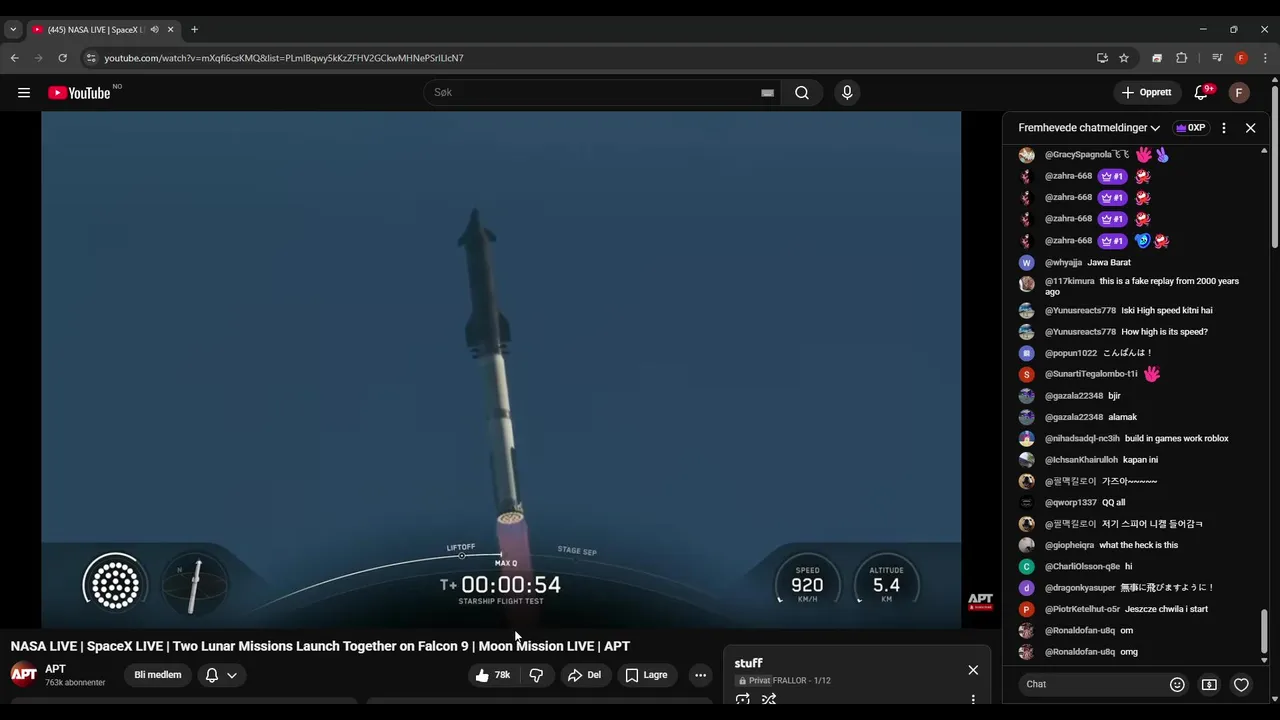The width and height of the screenshot is (1280, 720).
Task: Click the Opprett create button
Action: pyautogui.click(x=1147, y=93)
